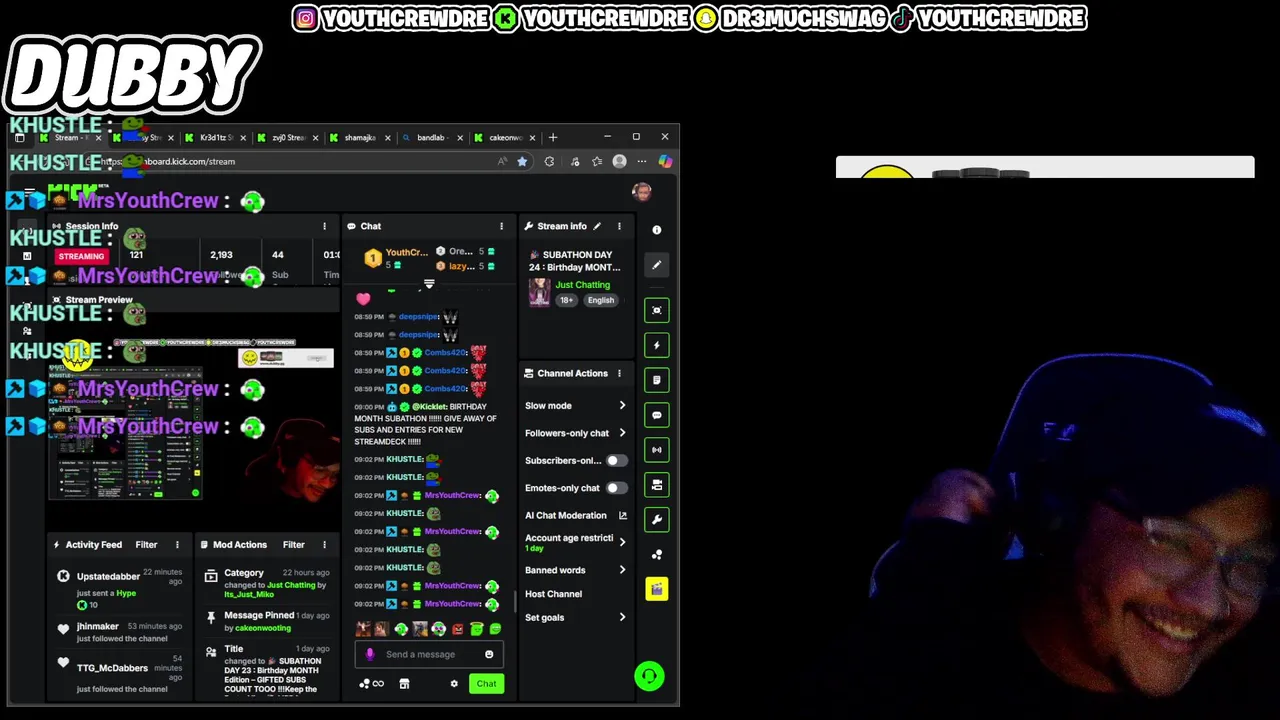This screenshot has height=720, width=1280.
Task: Expand Set goals option
Action: pyautogui.click(x=622, y=617)
